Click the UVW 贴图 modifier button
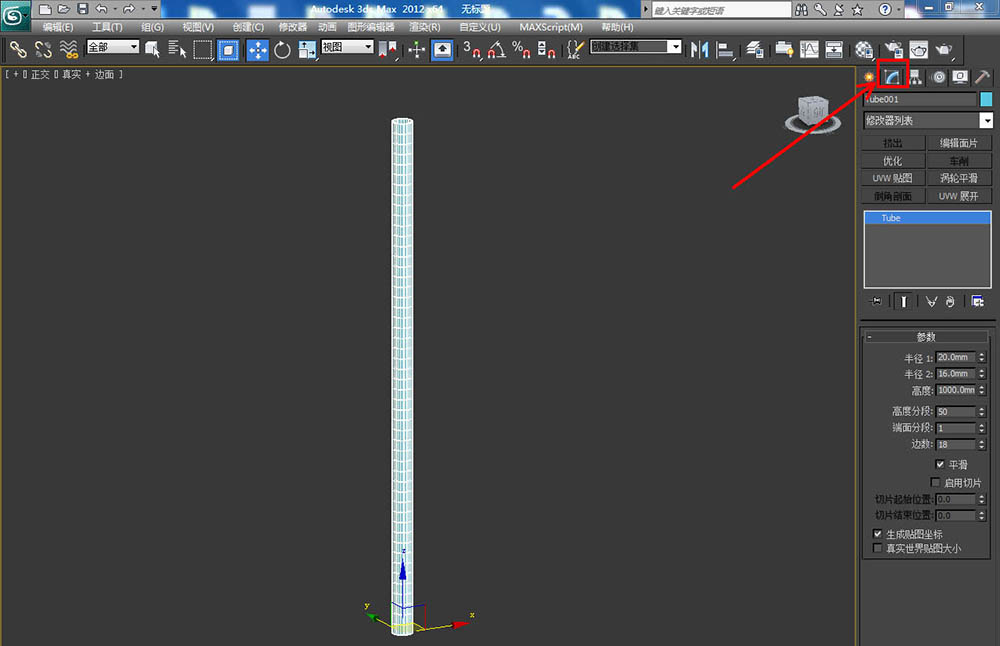Viewport: 1000px width, 646px height. point(893,178)
